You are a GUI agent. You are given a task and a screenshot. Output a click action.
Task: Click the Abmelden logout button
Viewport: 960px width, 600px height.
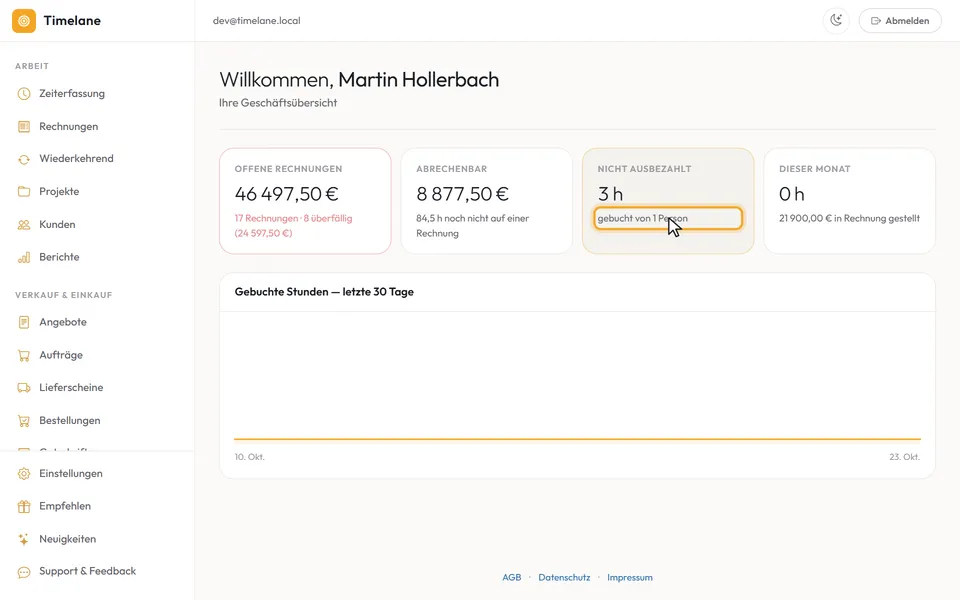tap(900, 21)
